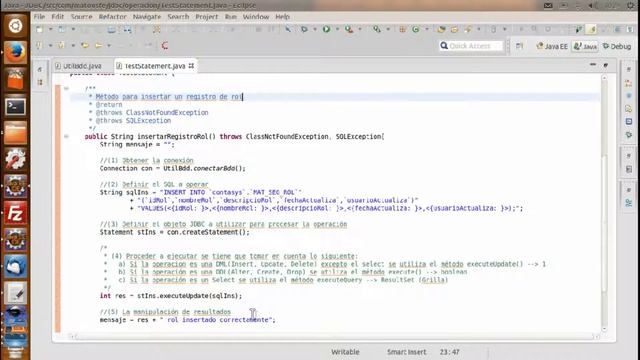Screen dimensions: 640x360
Task: Close the TestStatement.java tab
Action: pyautogui.click(x=191, y=66)
